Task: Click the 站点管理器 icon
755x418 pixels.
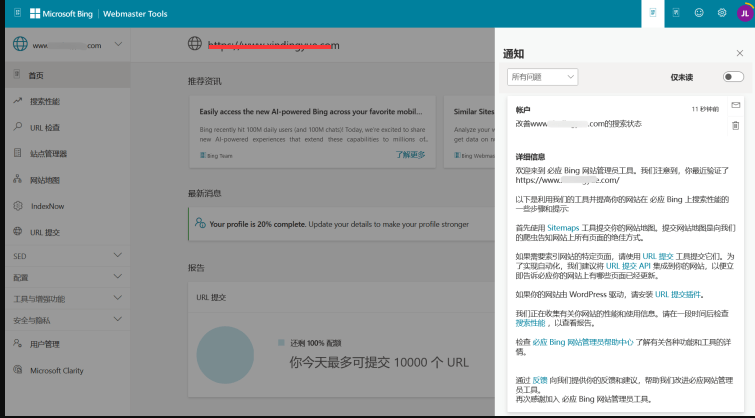Action: click(x=18, y=153)
